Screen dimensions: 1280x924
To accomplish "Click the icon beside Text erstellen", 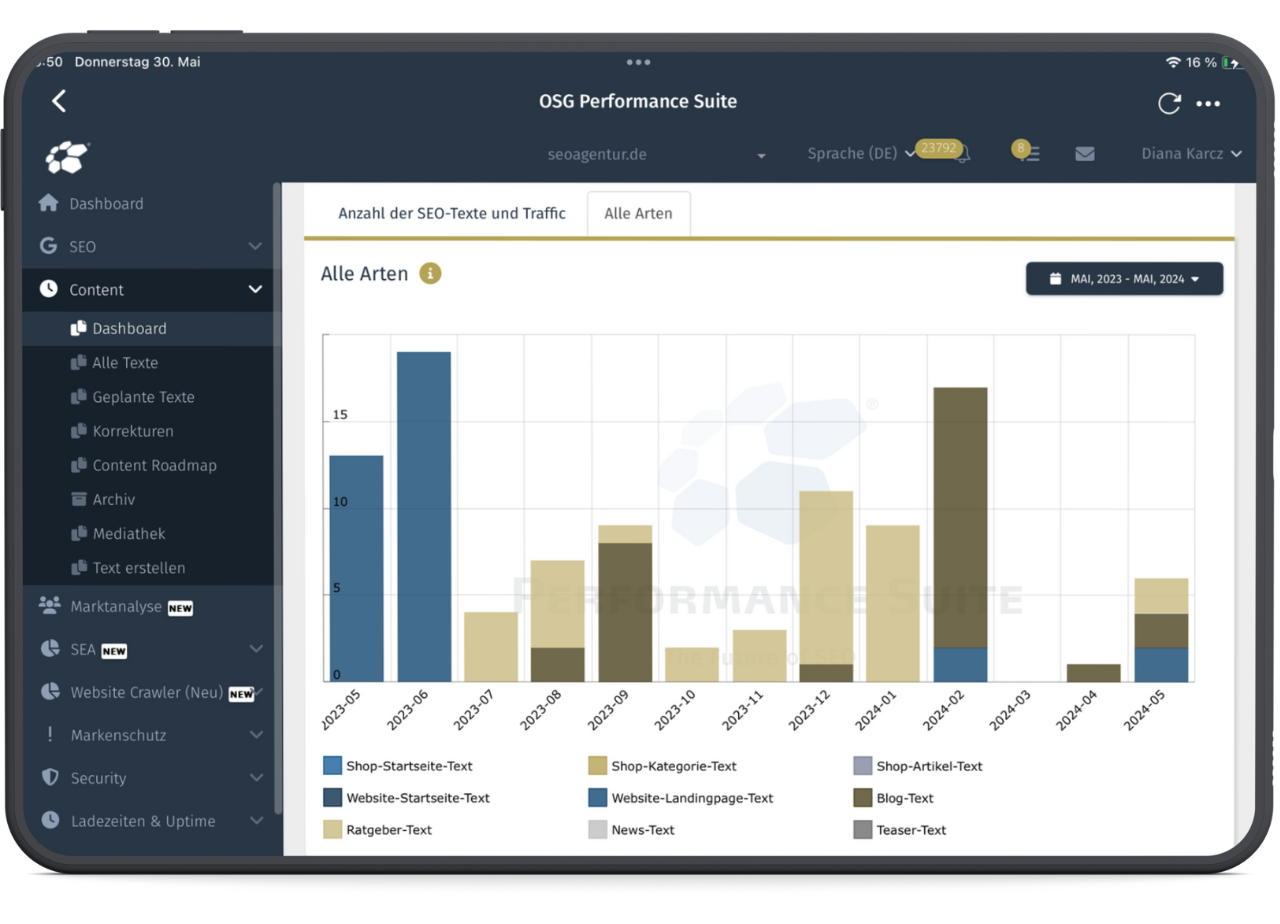I will point(78,567).
